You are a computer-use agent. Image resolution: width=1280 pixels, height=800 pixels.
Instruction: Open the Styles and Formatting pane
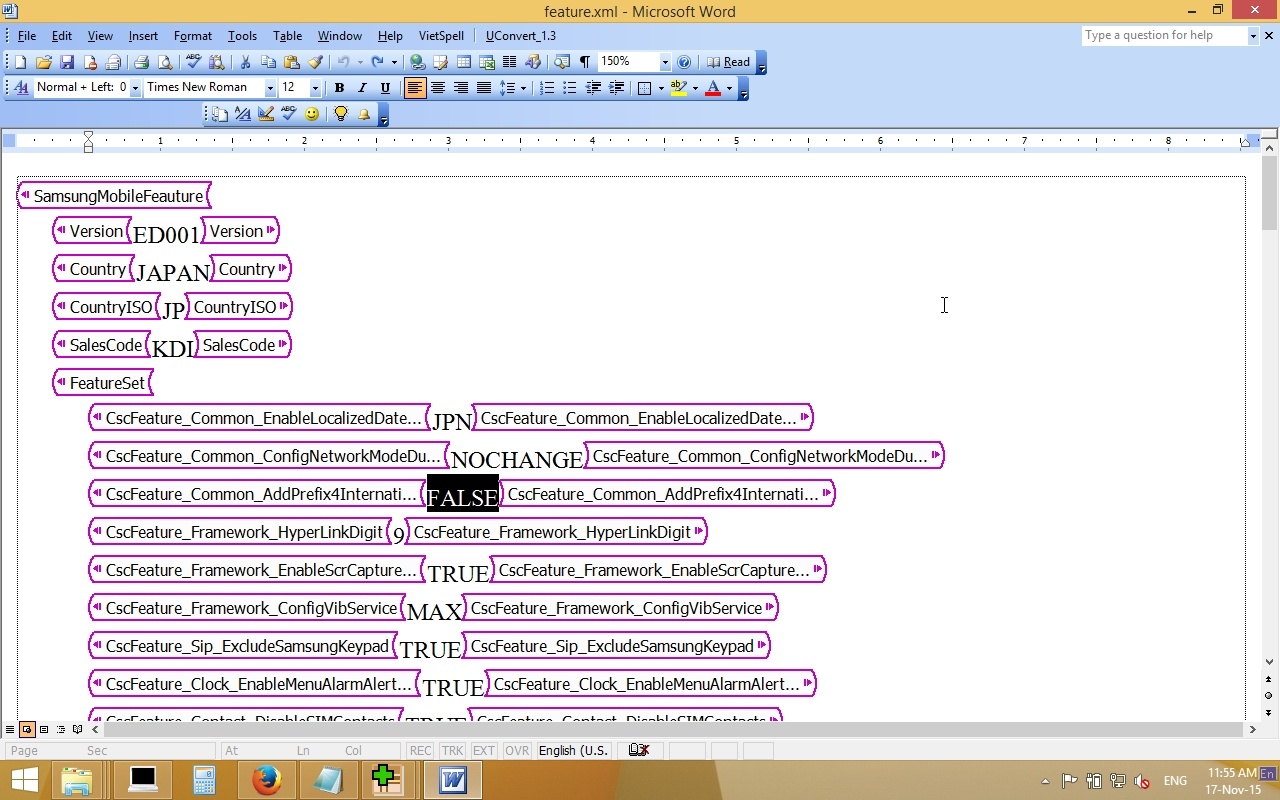click(21, 88)
